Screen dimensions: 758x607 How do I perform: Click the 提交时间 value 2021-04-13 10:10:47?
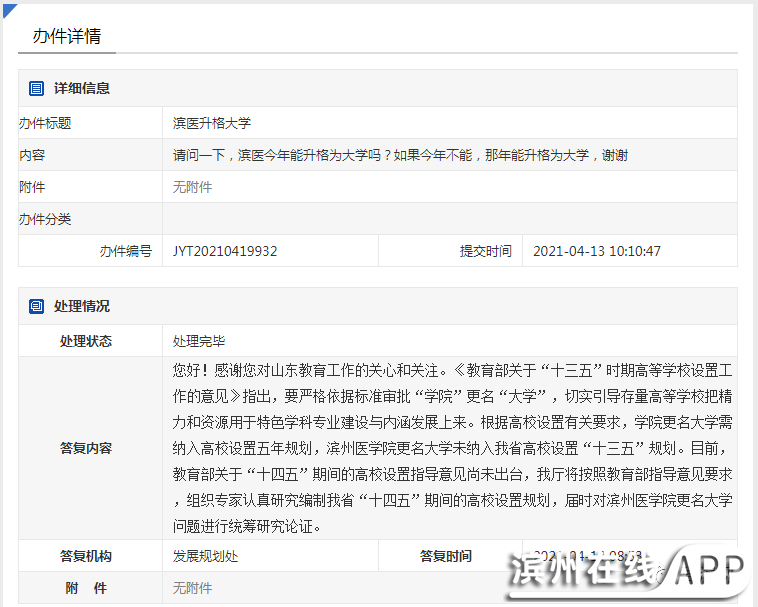pos(596,251)
